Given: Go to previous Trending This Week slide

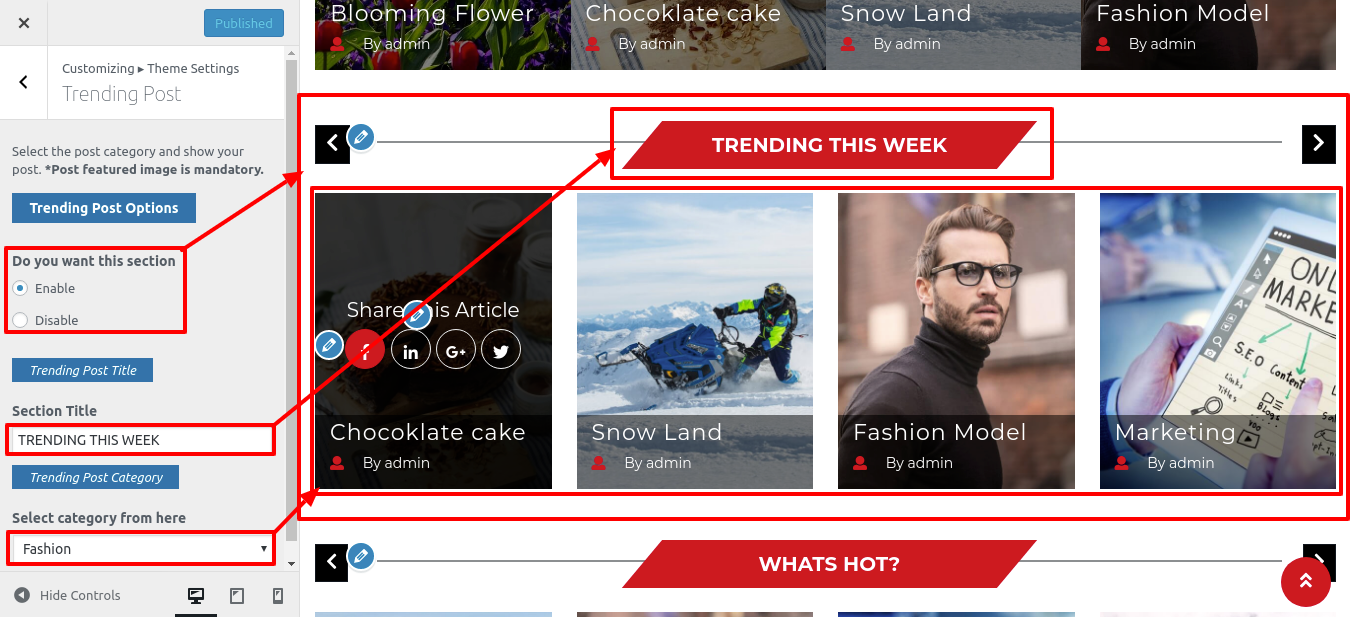Looking at the screenshot, I should point(332,144).
